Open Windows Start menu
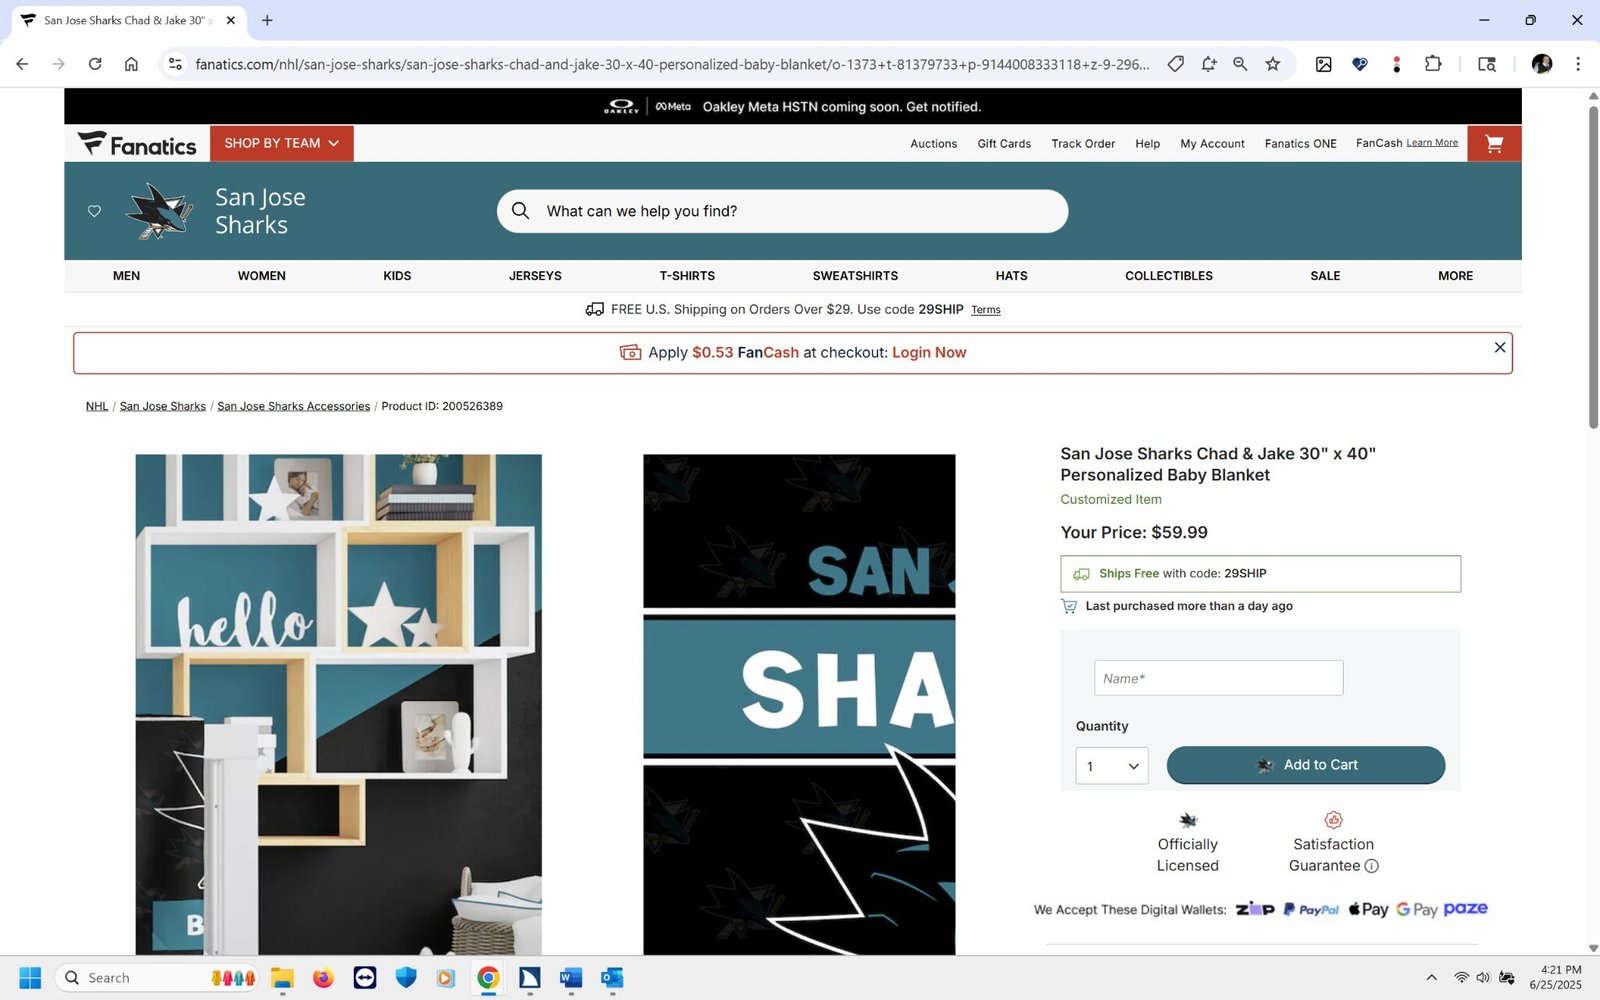The image size is (1600, 1000). (30, 978)
